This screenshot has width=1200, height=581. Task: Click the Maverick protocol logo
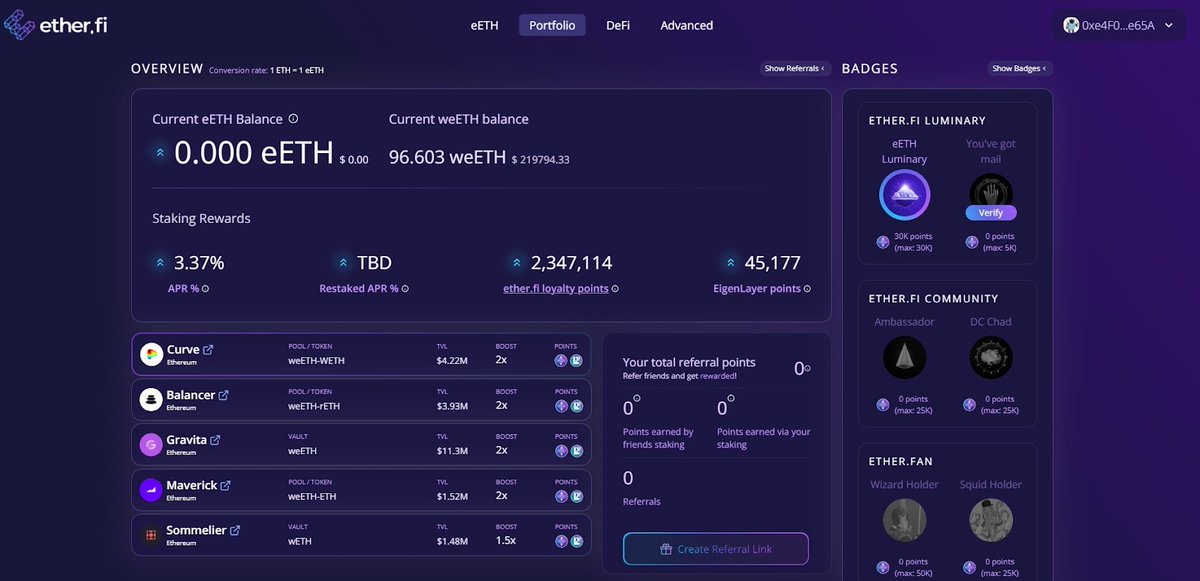click(151, 489)
